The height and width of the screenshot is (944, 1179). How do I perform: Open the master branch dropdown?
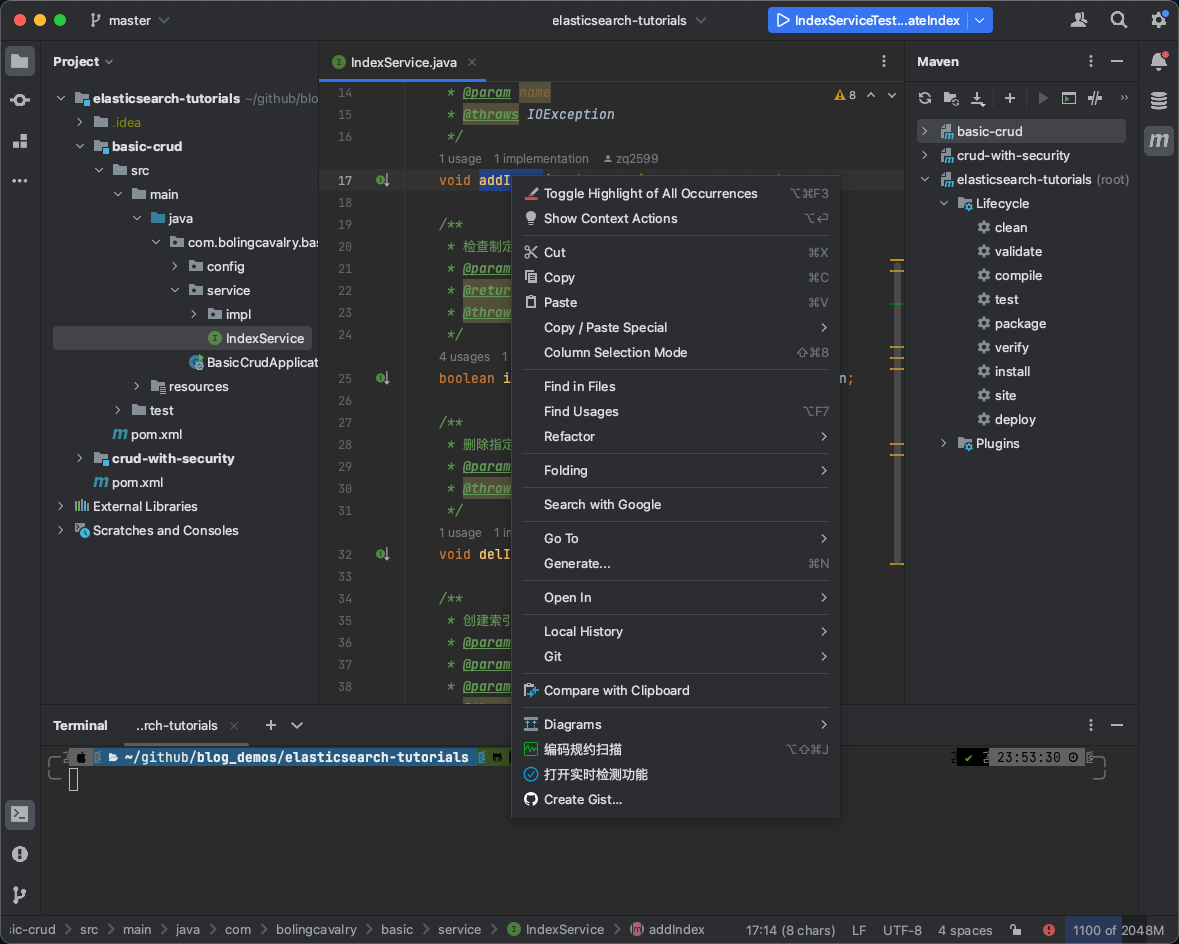click(129, 20)
